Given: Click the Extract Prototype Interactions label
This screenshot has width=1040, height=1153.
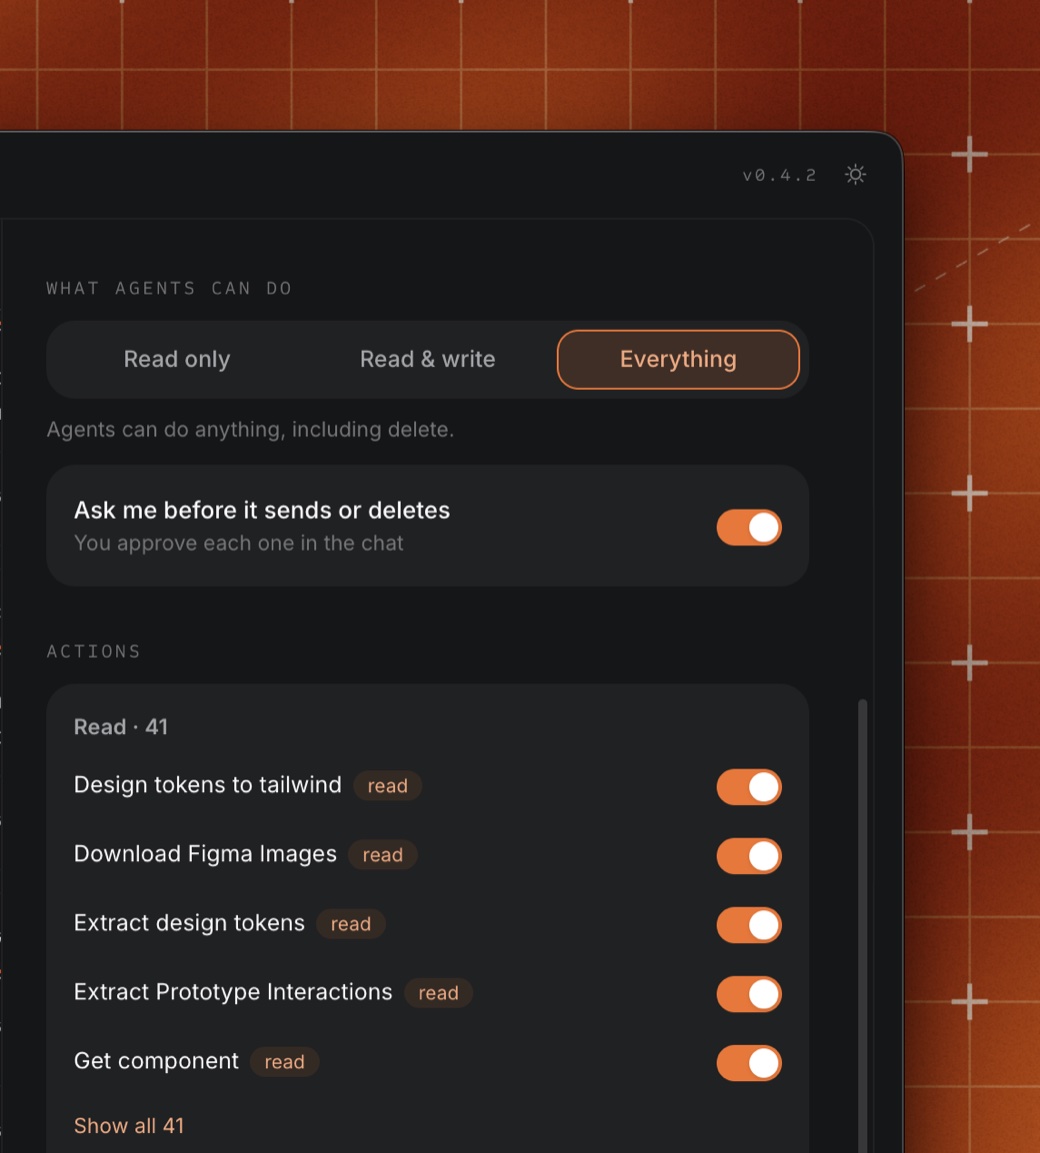Looking at the screenshot, I should [x=233, y=992].
